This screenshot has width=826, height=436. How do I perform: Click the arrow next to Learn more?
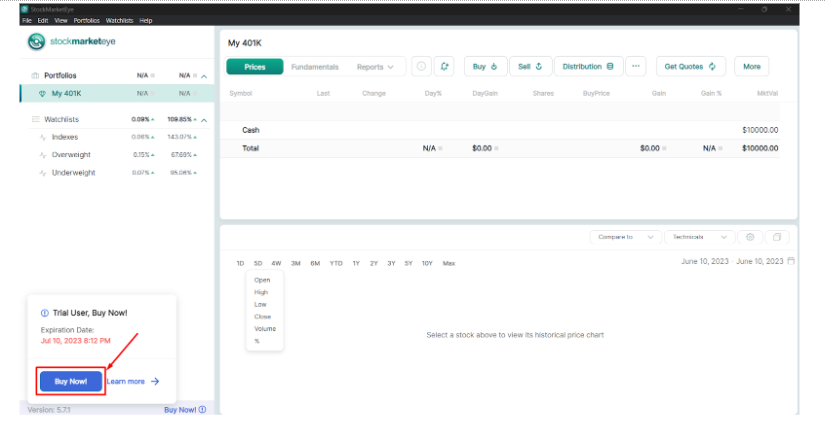(155, 381)
